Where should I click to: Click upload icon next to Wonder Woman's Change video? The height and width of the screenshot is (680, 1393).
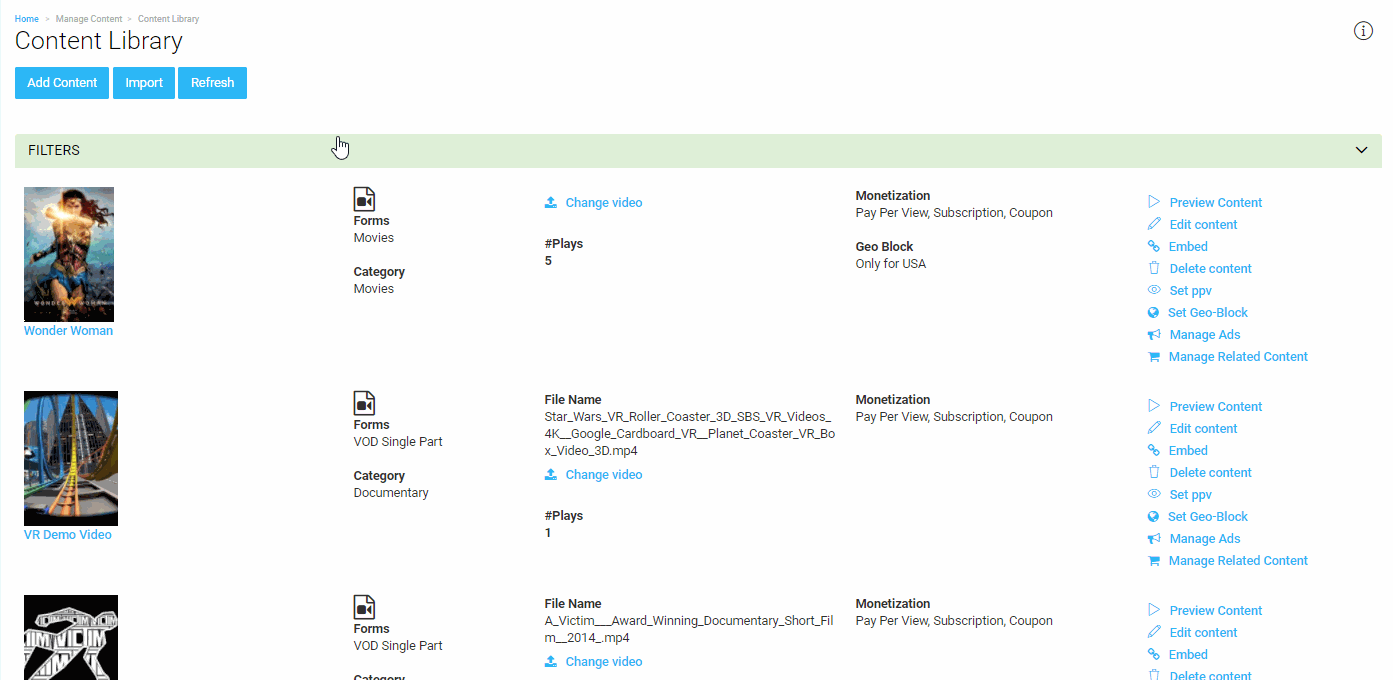point(551,203)
